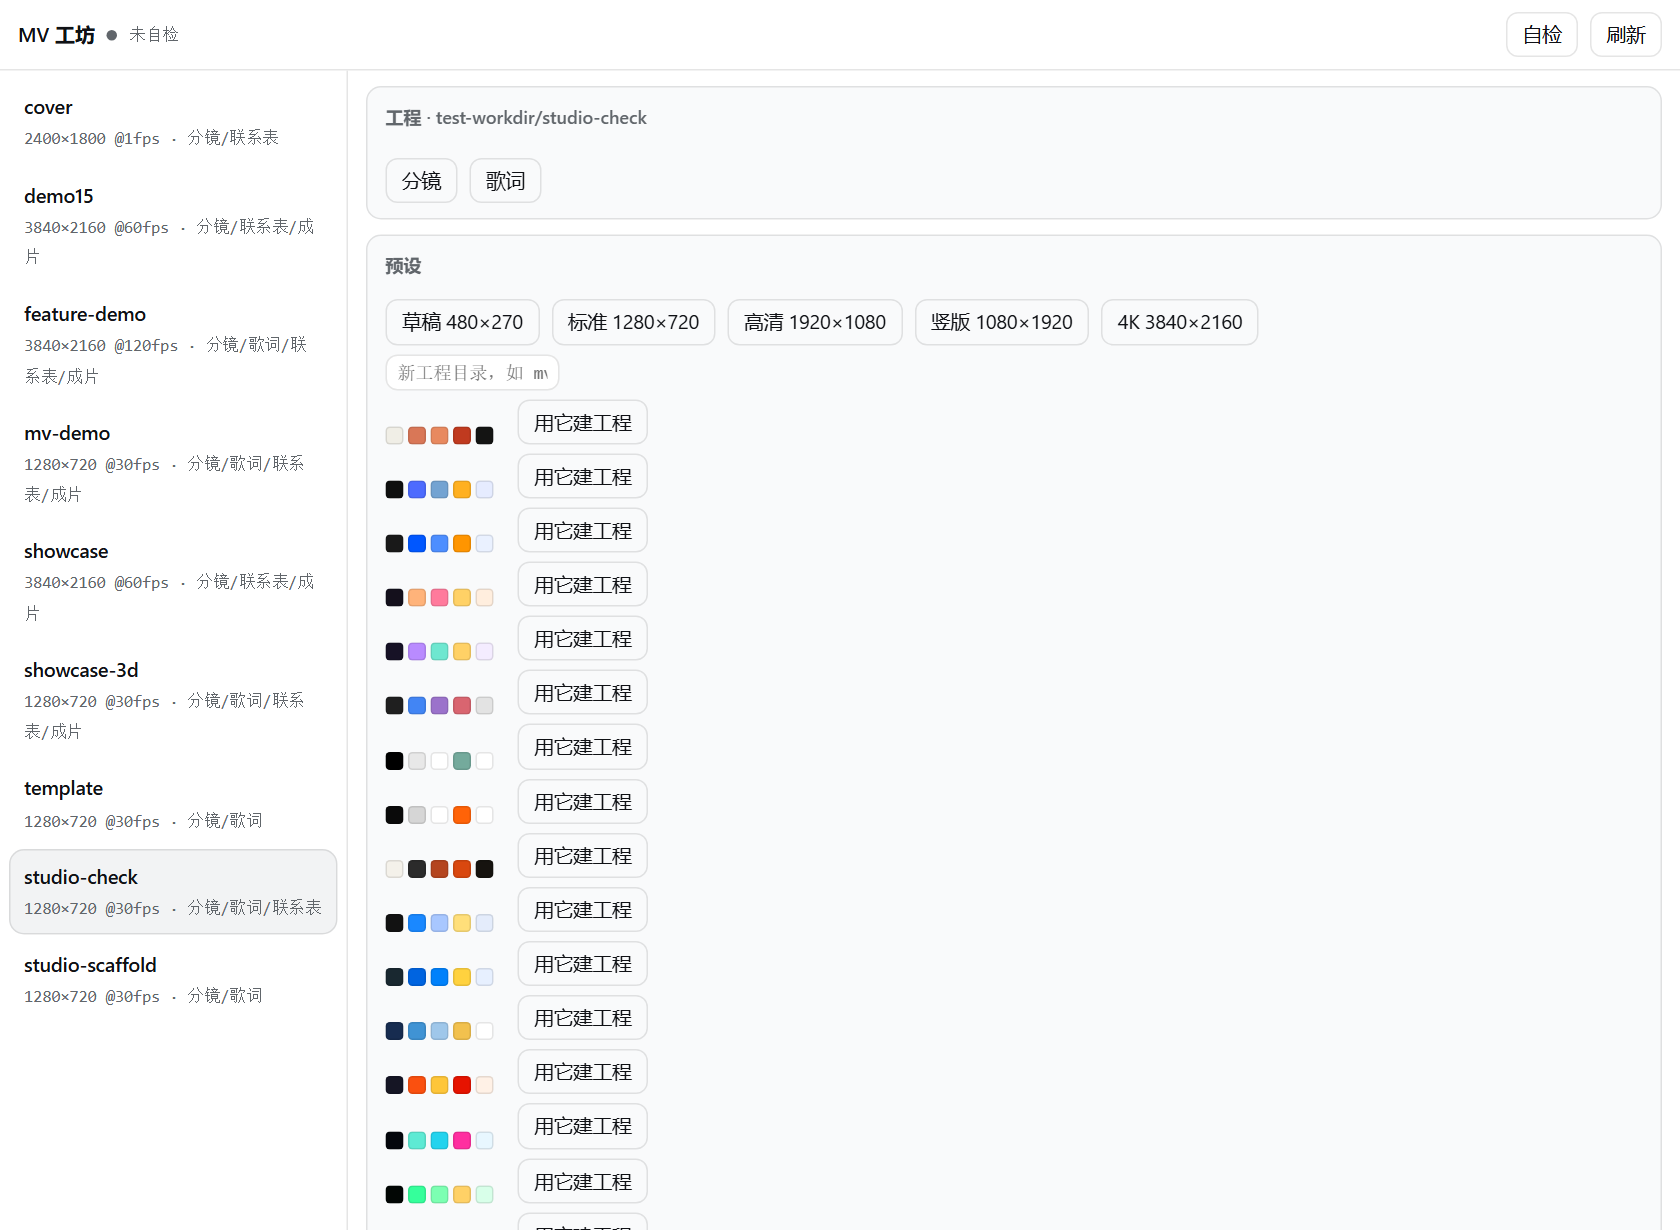The width and height of the screenshot is (1680, 1230).
Task: Open the demo15 project in sidebar
Action: click(173, 226)
